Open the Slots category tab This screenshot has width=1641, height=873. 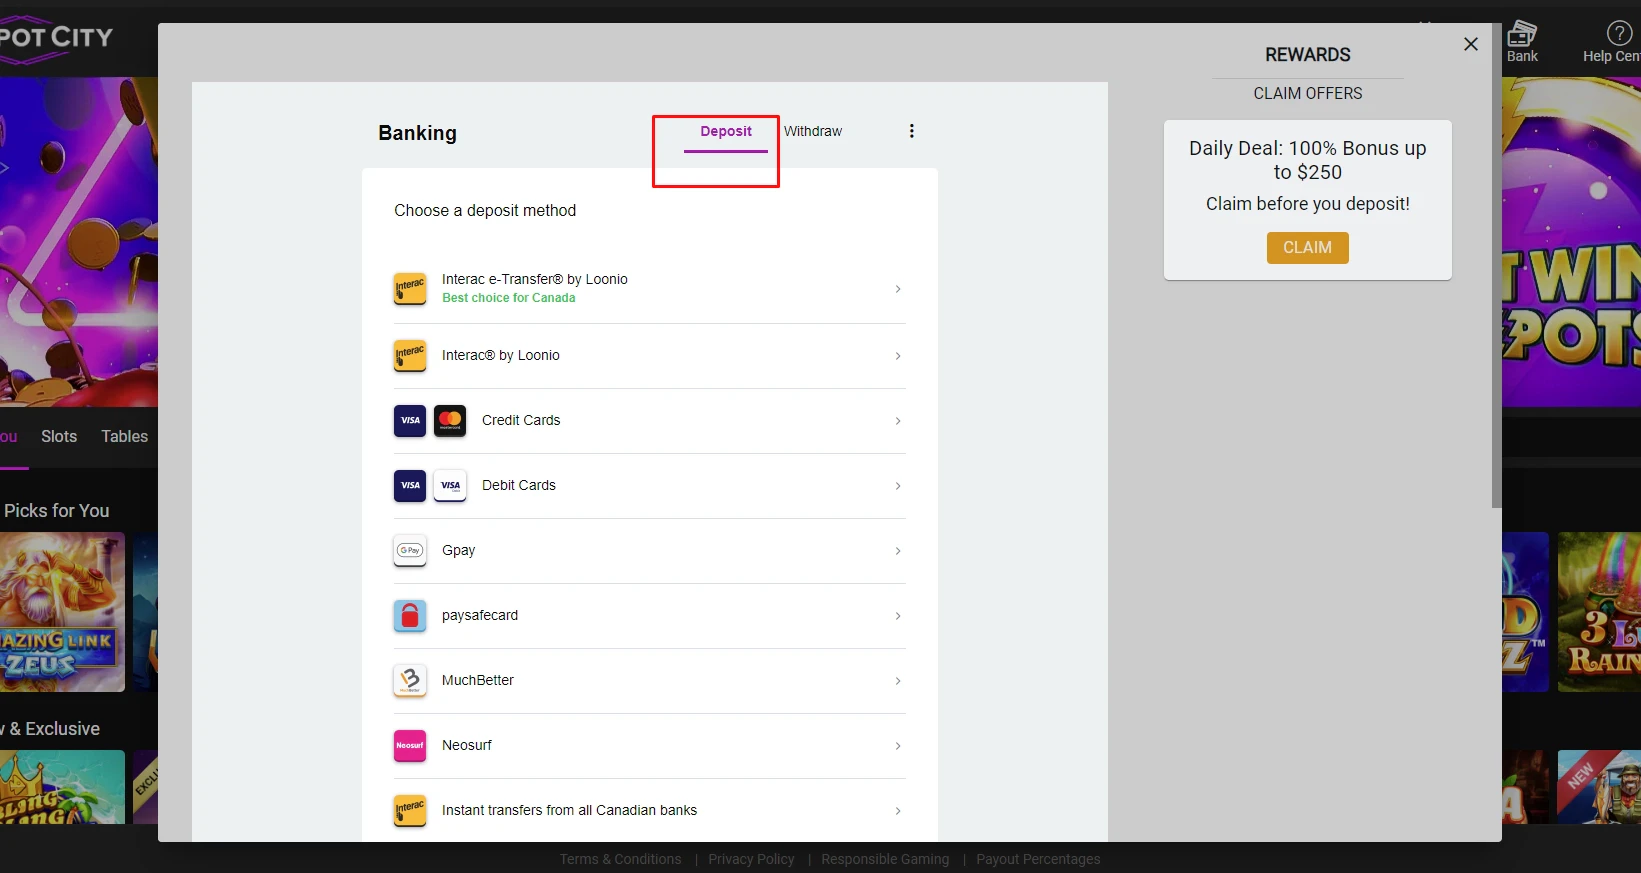click(x=59, y=436)
